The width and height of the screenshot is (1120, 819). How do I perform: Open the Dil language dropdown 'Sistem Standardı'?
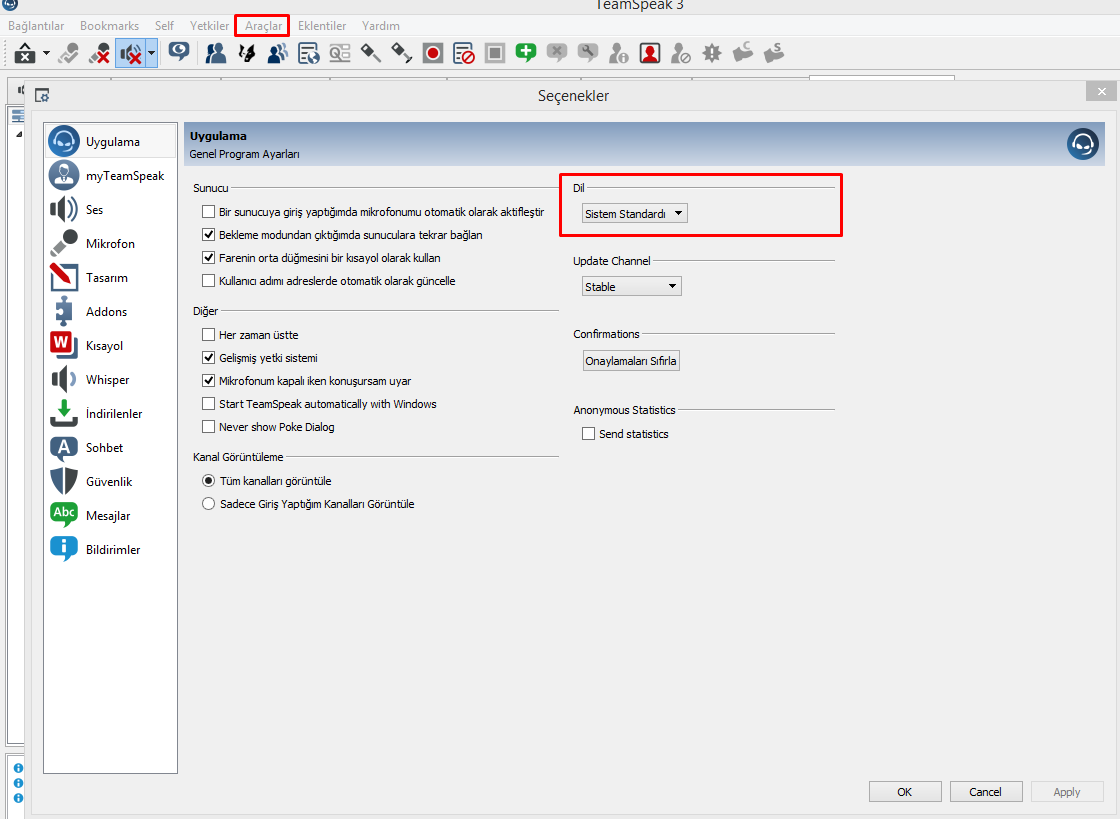635,213
